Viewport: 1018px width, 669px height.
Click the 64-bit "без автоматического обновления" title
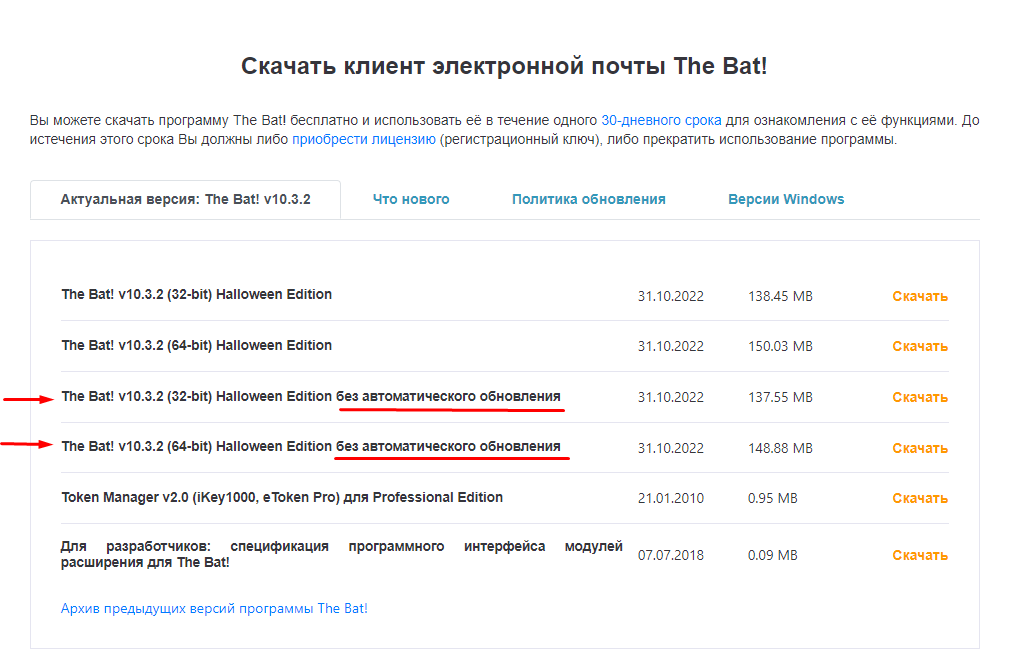tap(311, 446)
